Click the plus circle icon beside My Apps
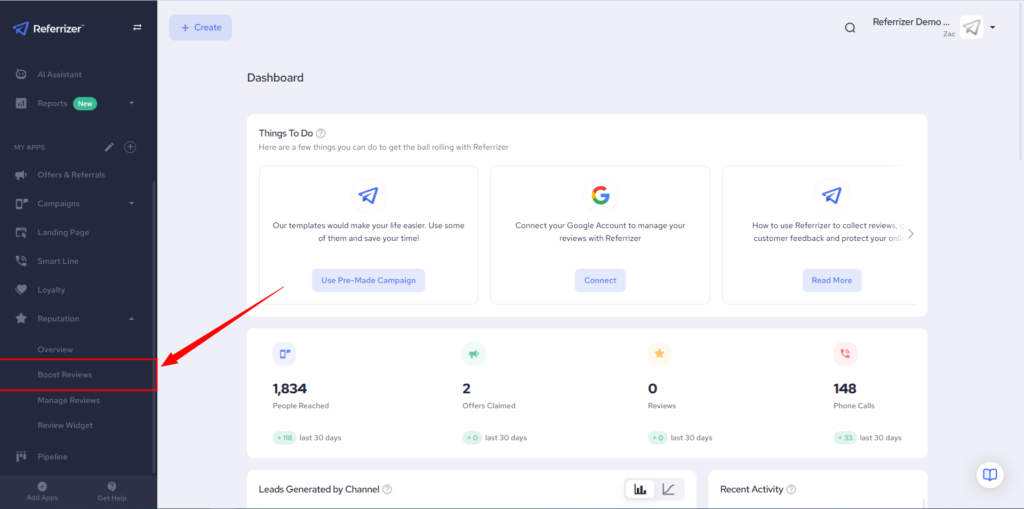This screenshot has width=1024, height=509. (x=130, y=147)
